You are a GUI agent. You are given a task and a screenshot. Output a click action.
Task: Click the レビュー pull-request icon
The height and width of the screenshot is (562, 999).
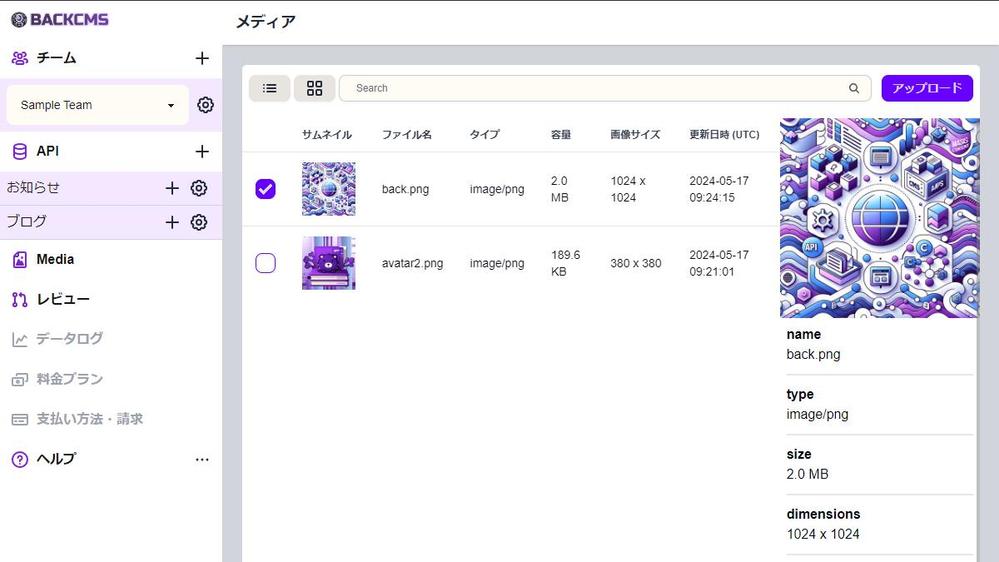(20, 299)
